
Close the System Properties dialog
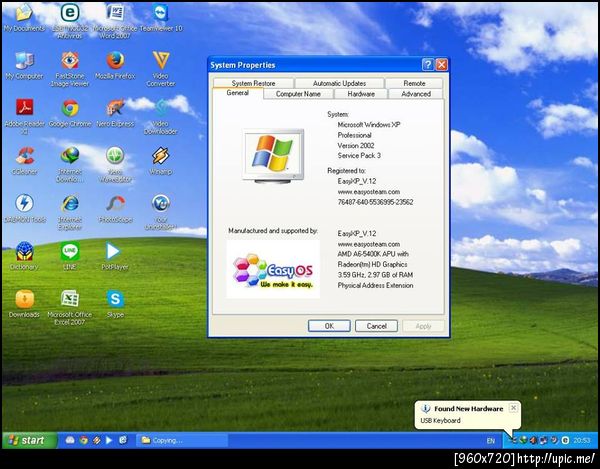tap(442, 65)
